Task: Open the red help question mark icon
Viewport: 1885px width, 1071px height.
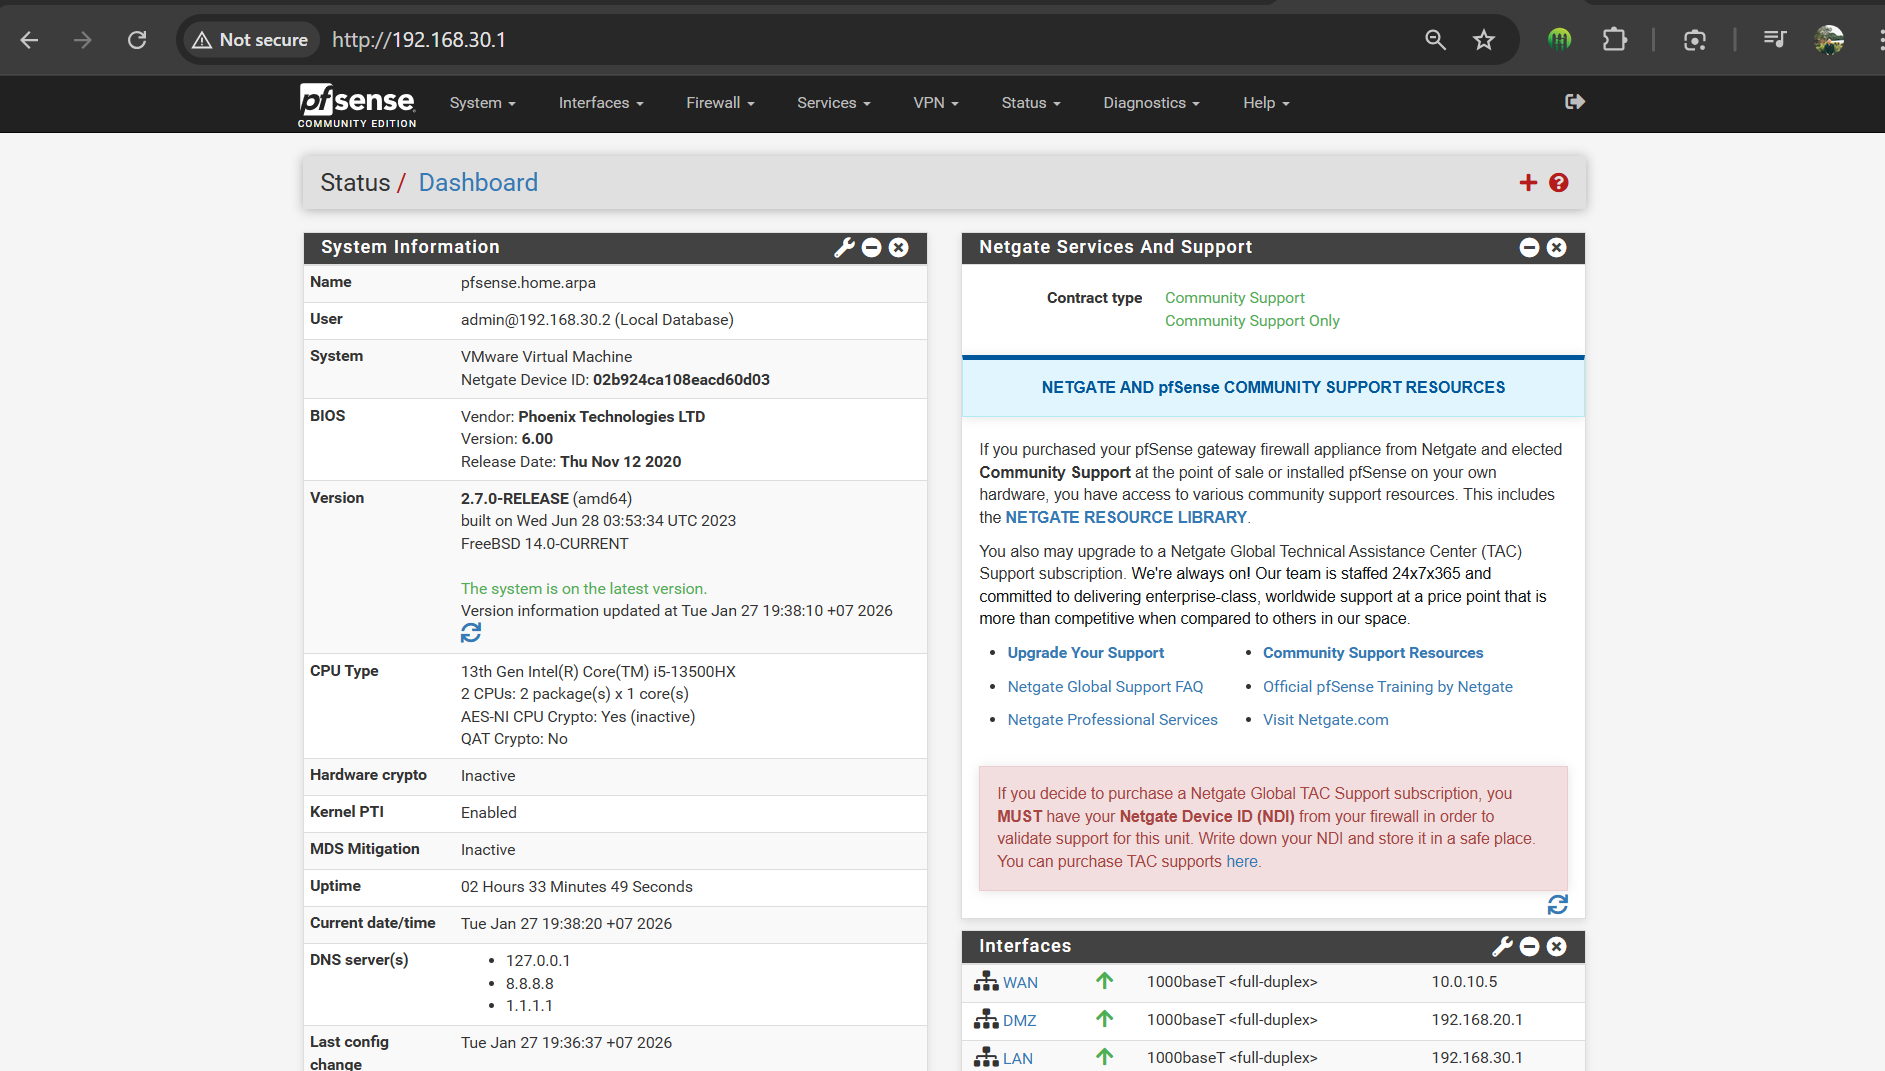Action: click(x=1558, y=183)
